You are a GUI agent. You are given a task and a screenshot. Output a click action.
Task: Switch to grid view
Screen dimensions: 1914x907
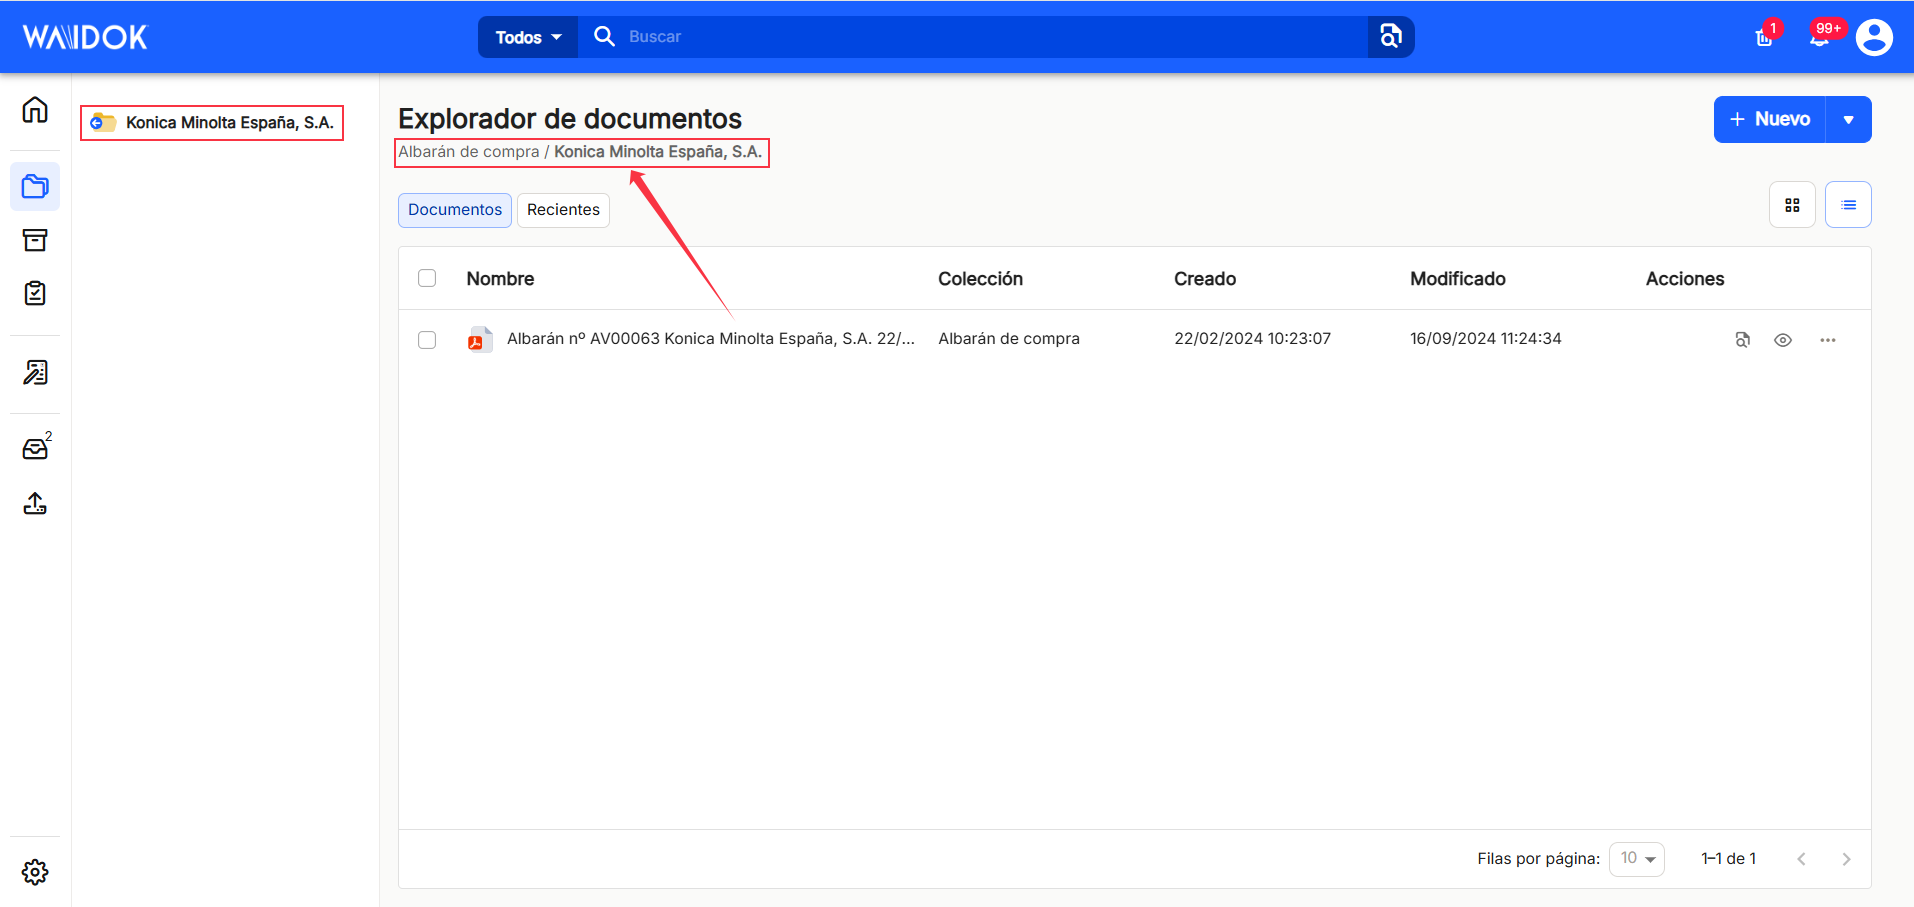(1792, 205)
